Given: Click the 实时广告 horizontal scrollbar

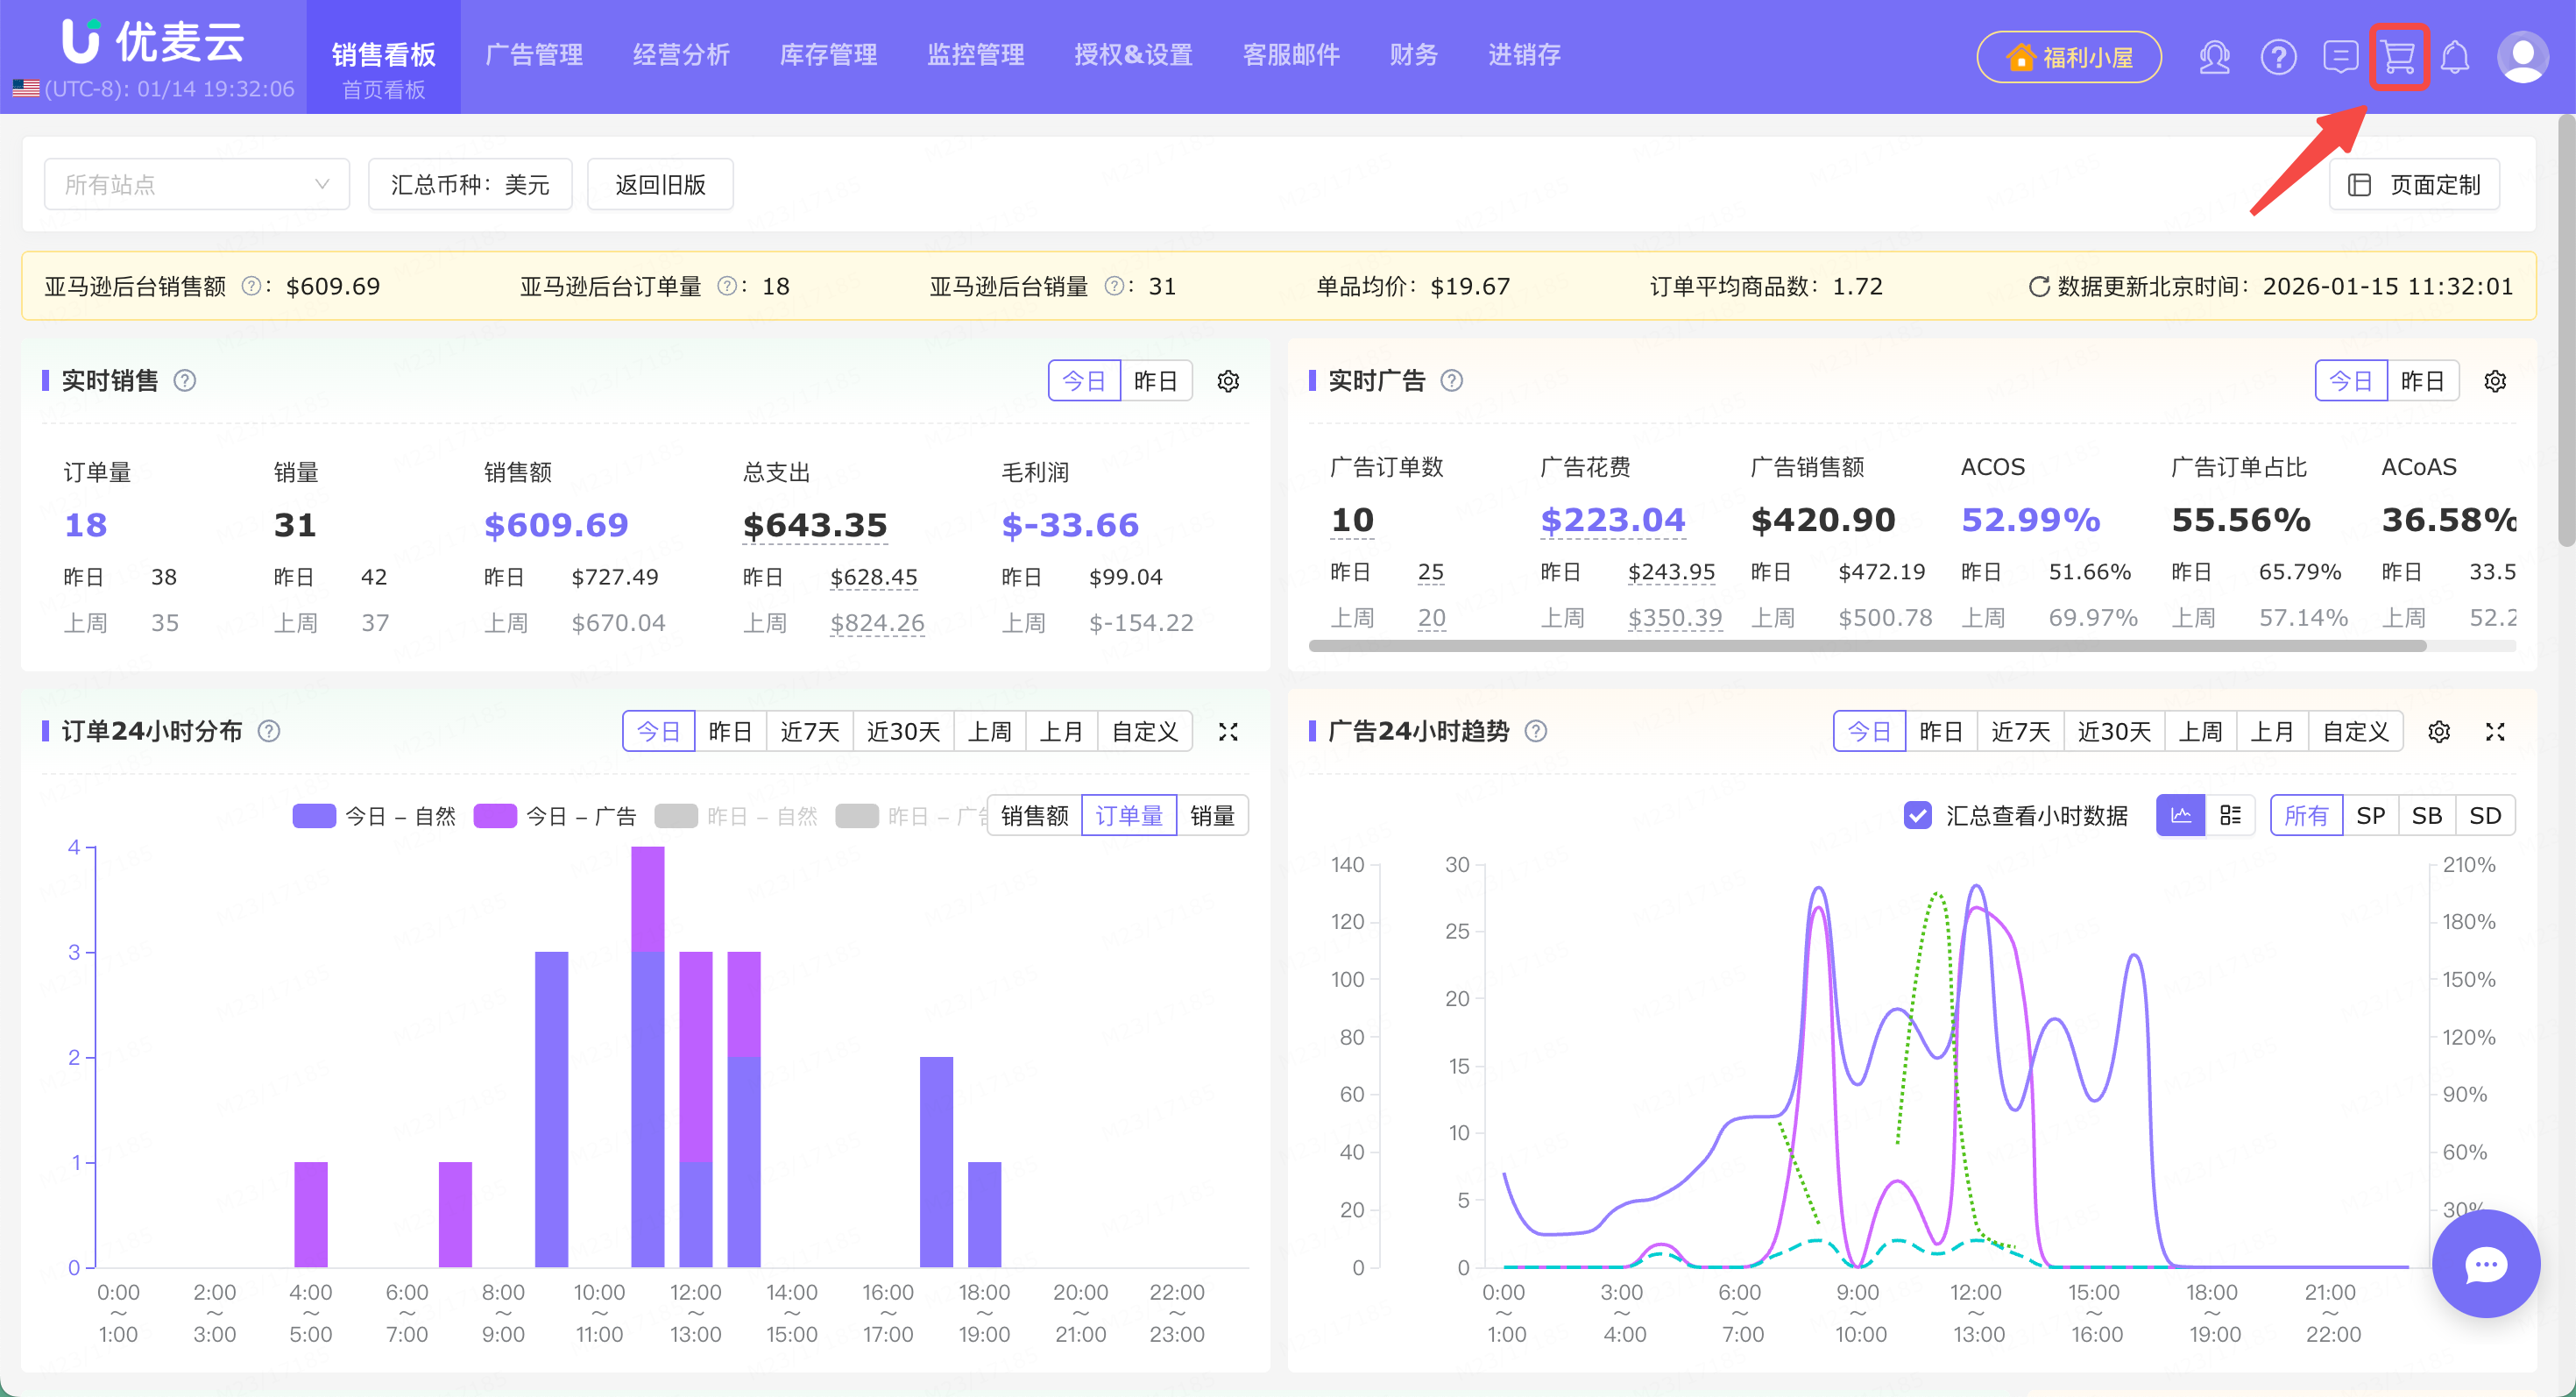Looking at the screenshot, I should (1866, 646).
